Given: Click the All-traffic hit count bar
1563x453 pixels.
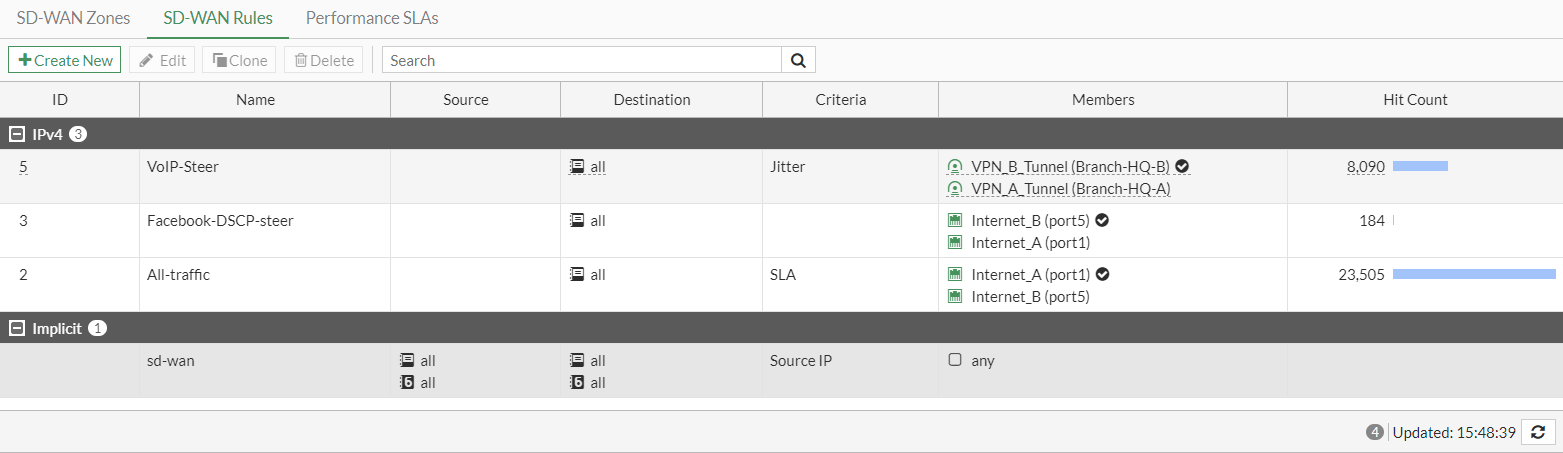Looking at the screenshot, I should (1474, 275).
